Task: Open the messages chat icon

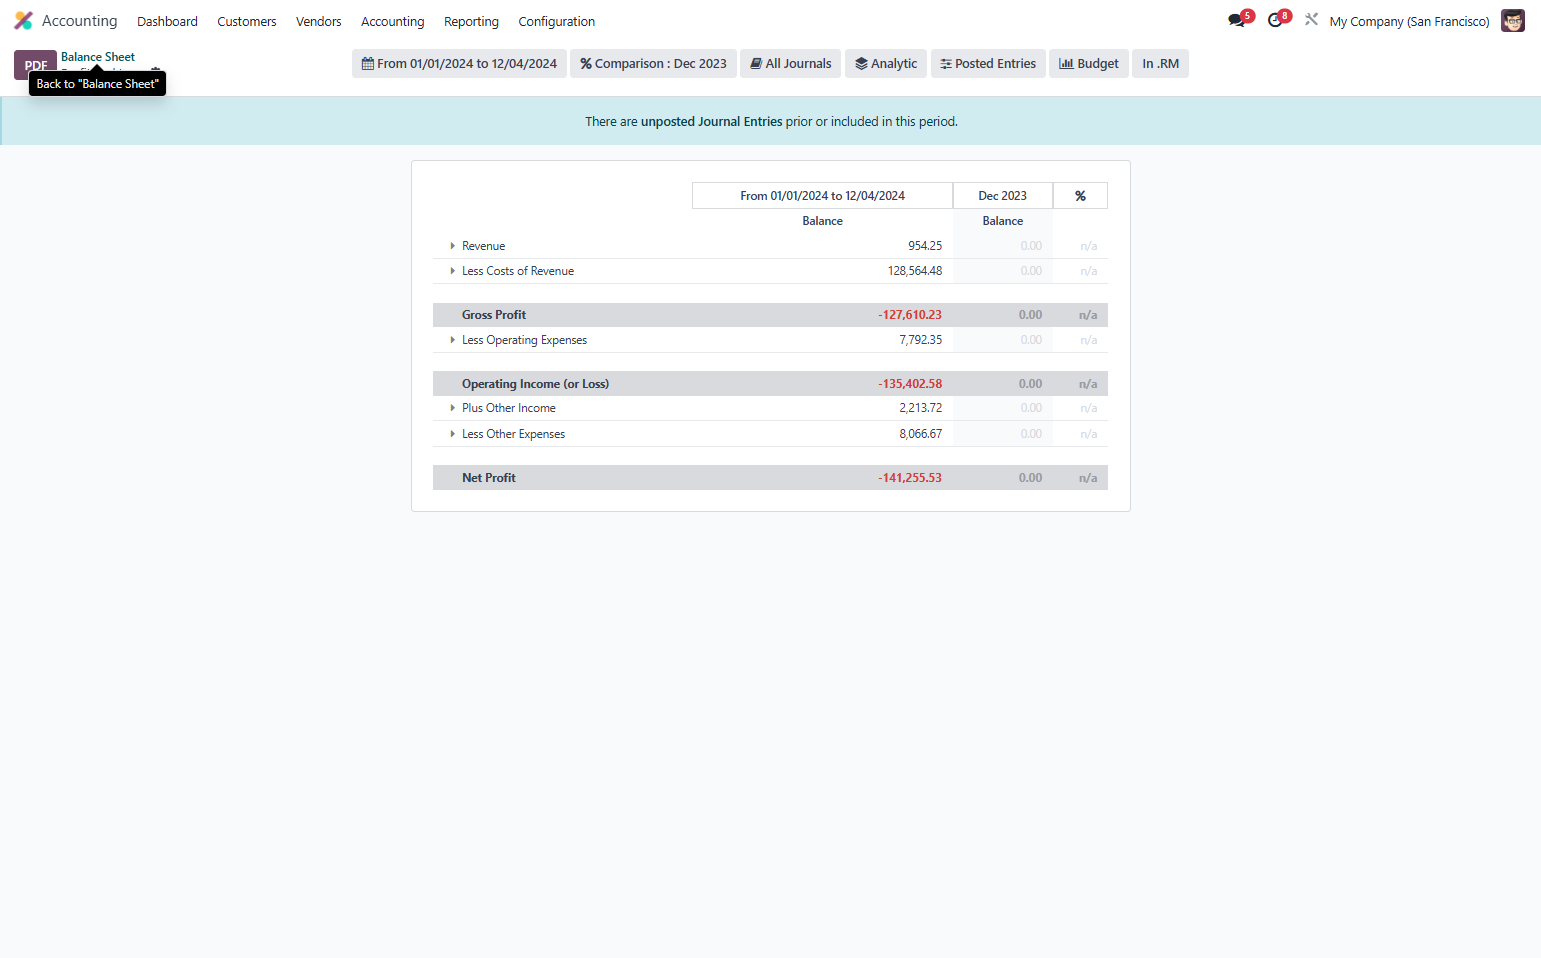Action: tap(1237, 20)
